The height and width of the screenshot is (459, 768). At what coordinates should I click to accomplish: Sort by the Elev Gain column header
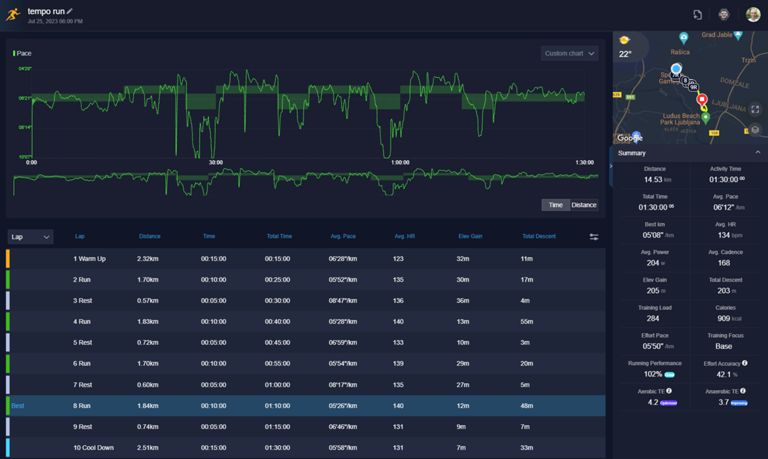470,237
